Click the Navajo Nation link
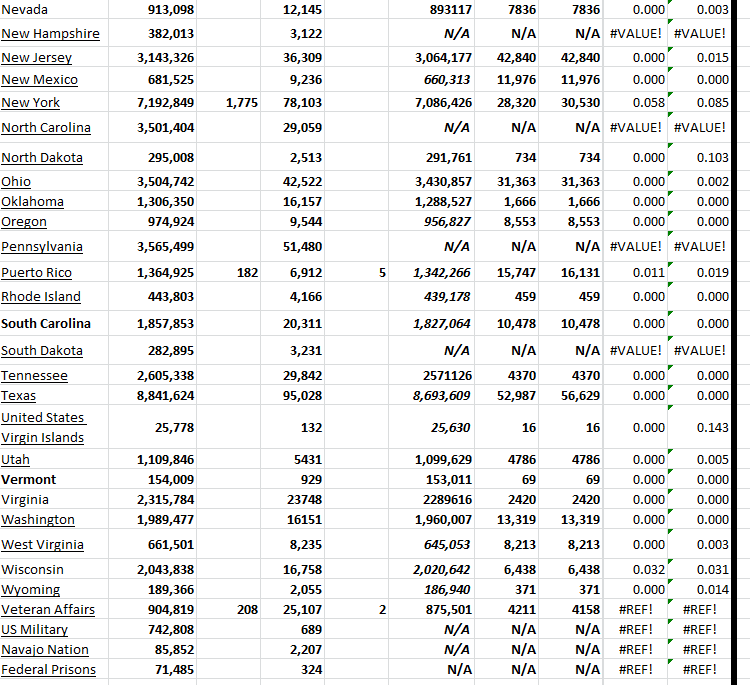 coord(45,650)
